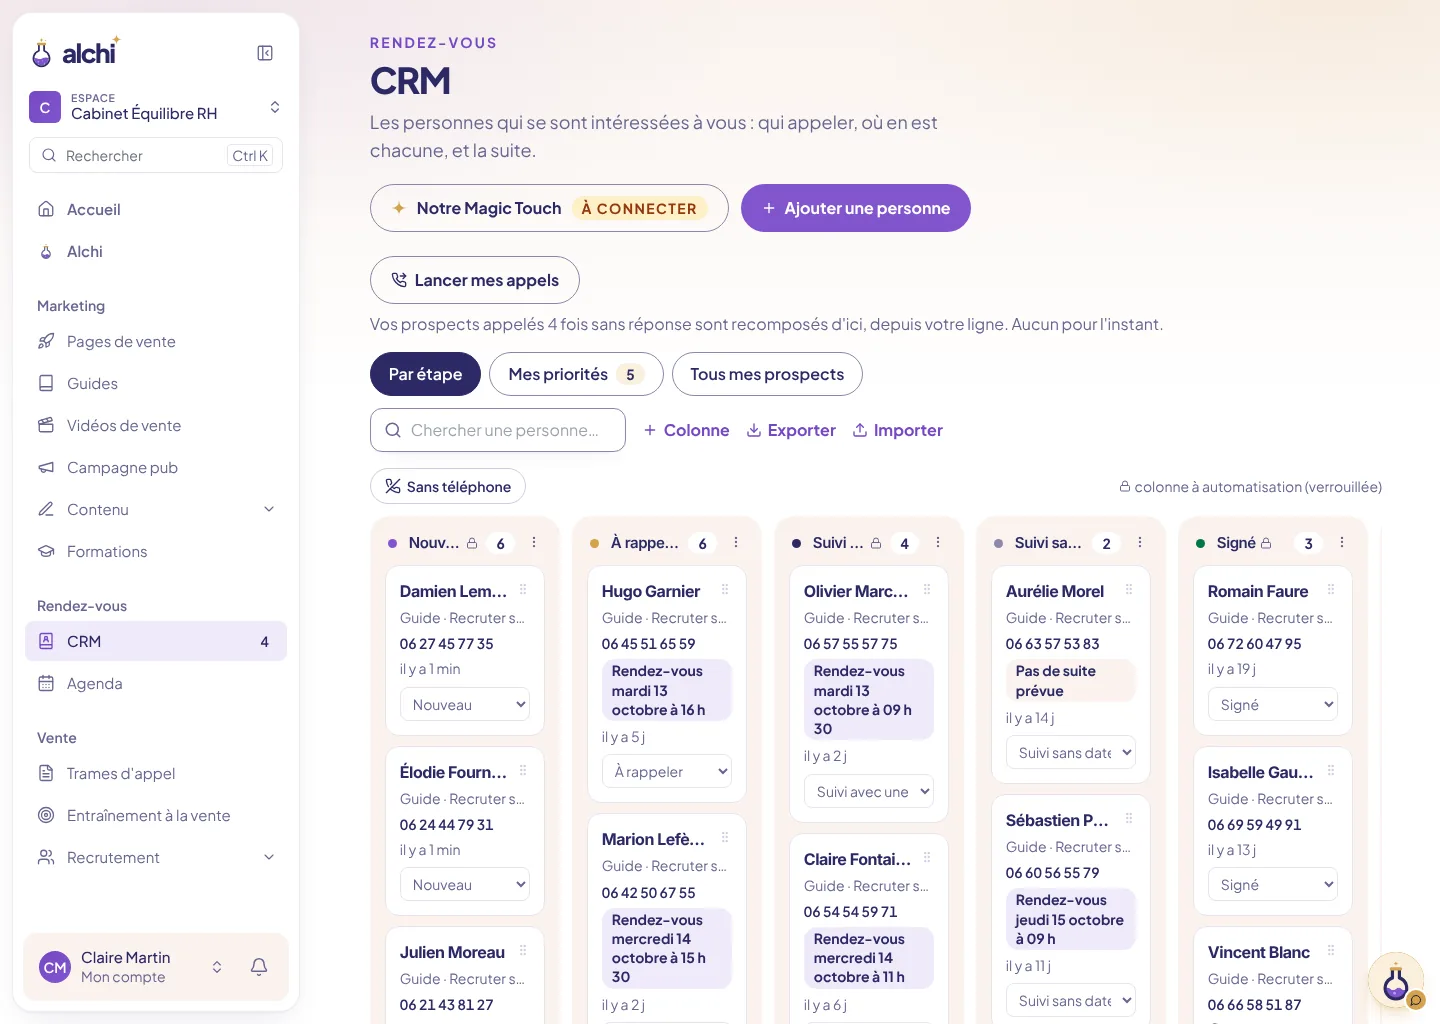Switch to Mes priorités view
Screen dimensions: 1440x1024
(576, 375)
